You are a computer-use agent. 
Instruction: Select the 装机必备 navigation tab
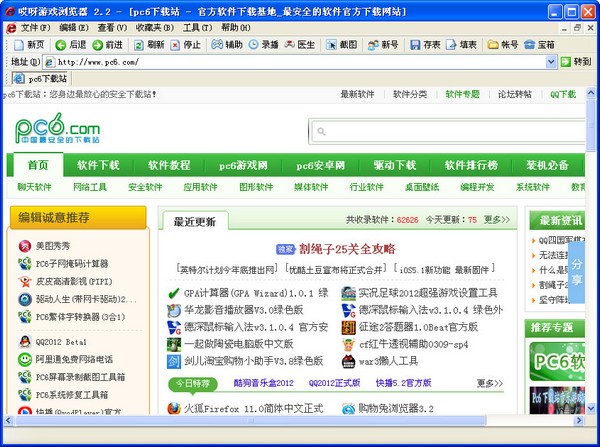click(x=547, y=165)
